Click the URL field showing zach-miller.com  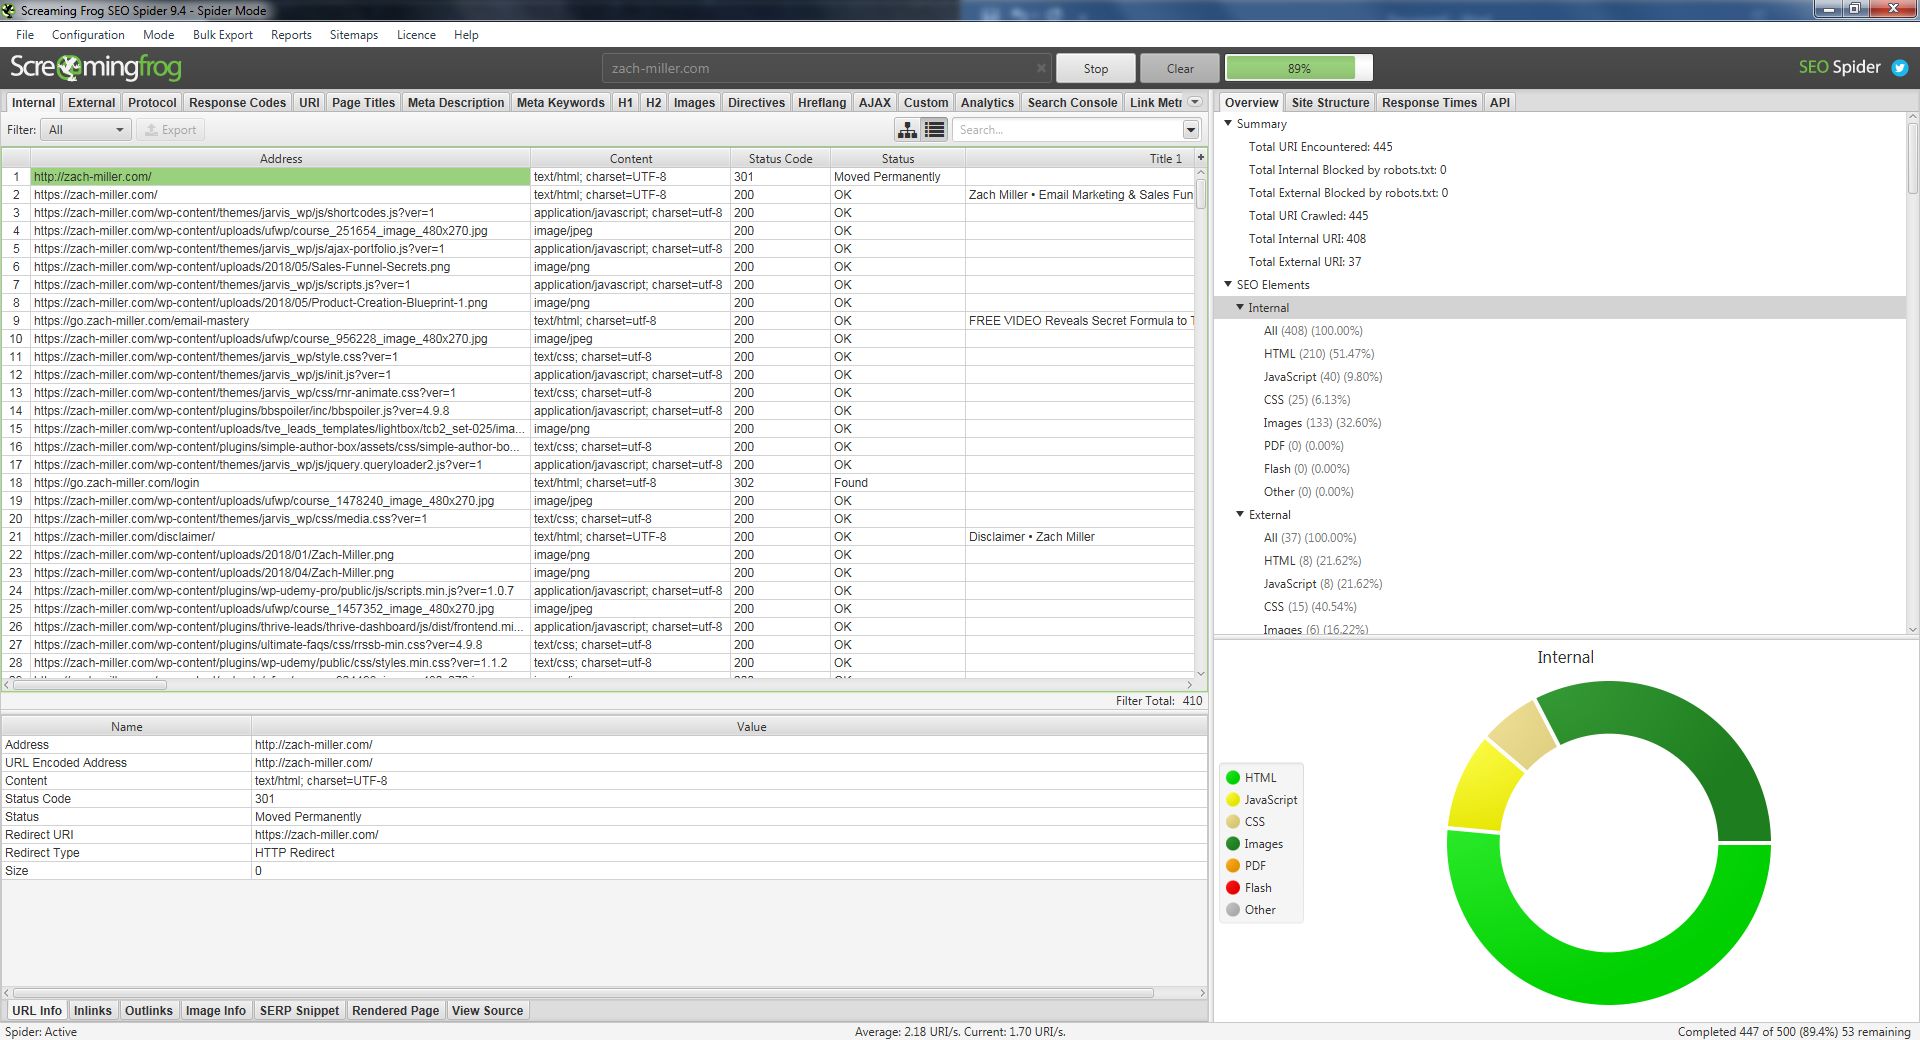826,68
